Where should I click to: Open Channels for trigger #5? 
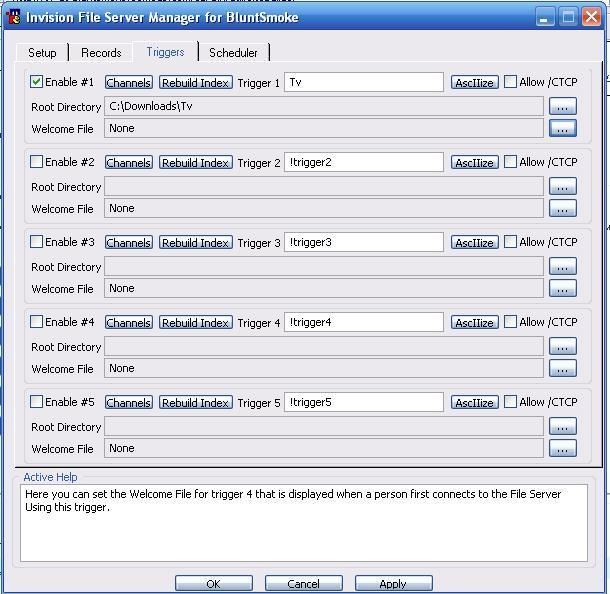click(x=129, y=403)
